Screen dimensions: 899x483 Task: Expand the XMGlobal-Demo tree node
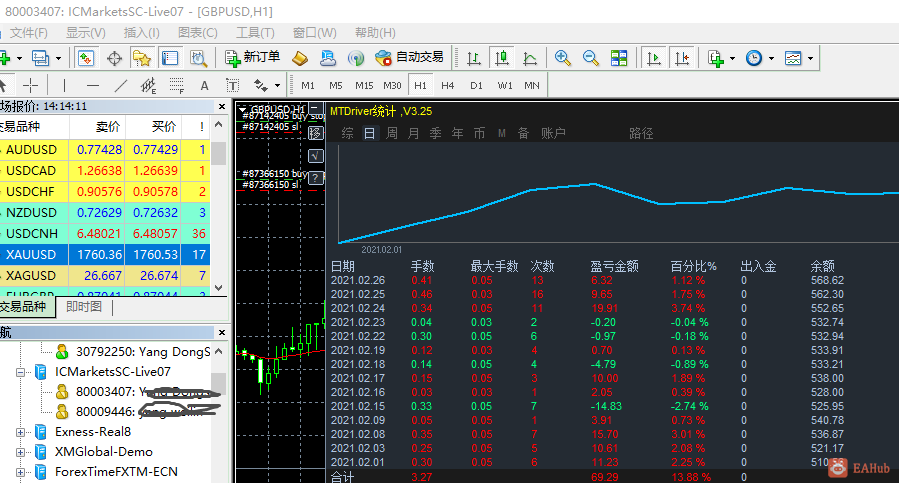pyautogui.click(x=21, y=452)
